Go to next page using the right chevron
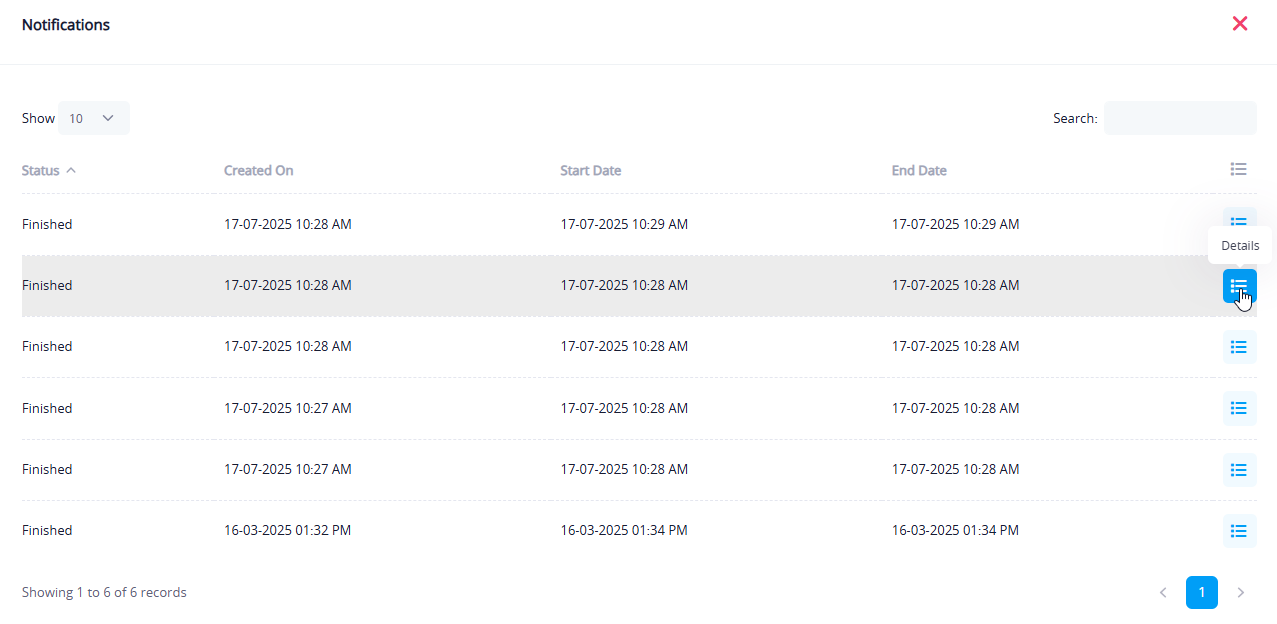 tap(1240, 593)
